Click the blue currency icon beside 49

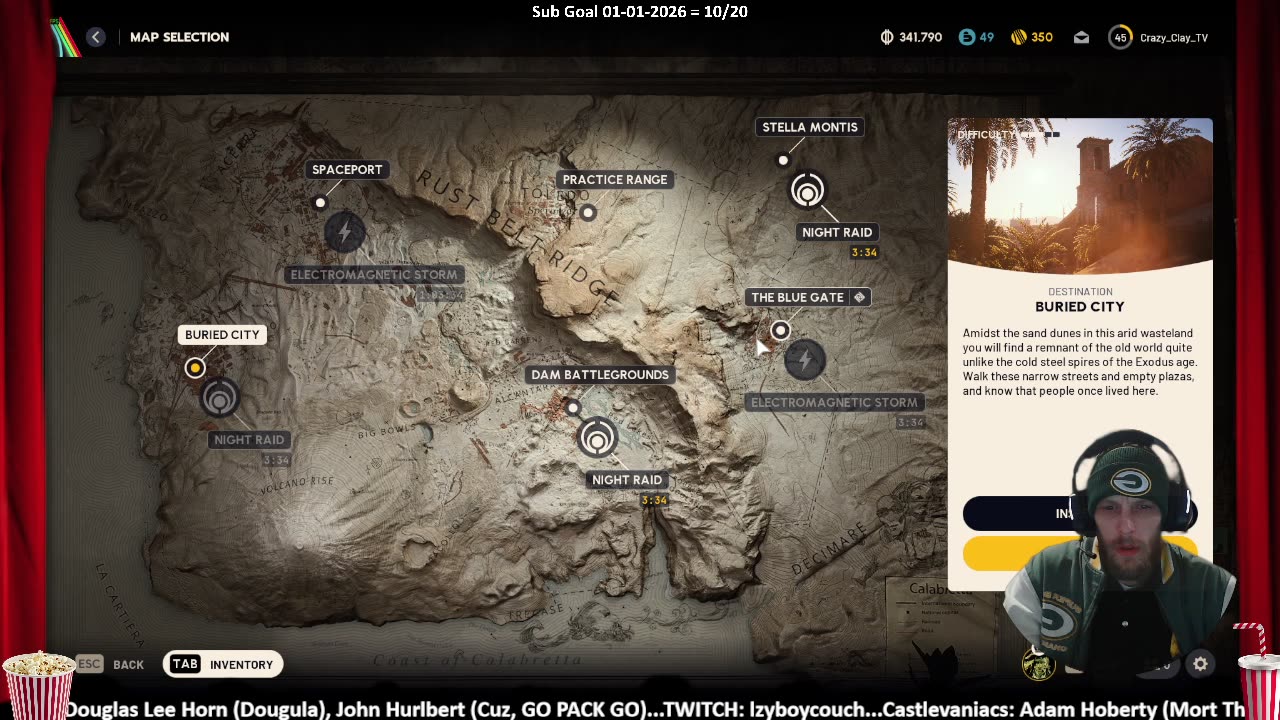[x=966, y=37]
